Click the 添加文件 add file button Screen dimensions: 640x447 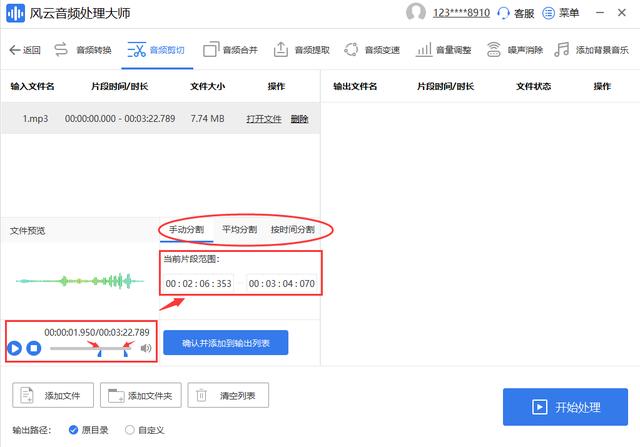pos(53,395)
